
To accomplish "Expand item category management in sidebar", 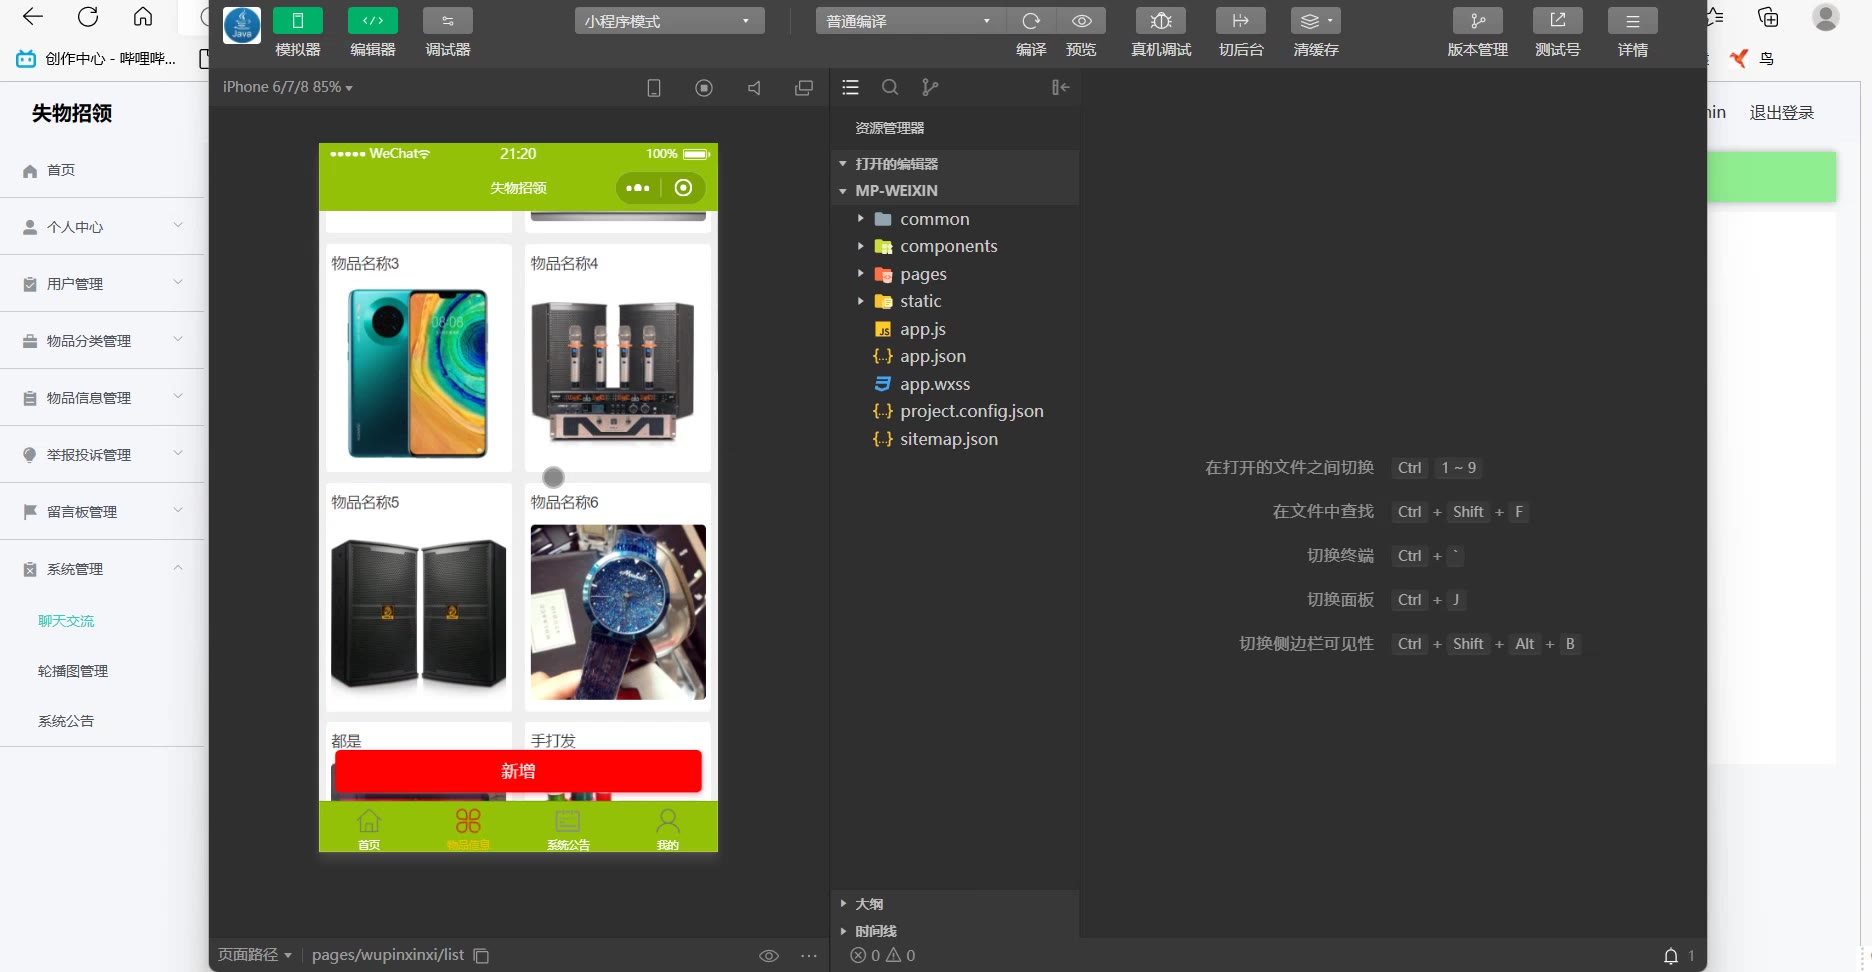I will [102, 341].
